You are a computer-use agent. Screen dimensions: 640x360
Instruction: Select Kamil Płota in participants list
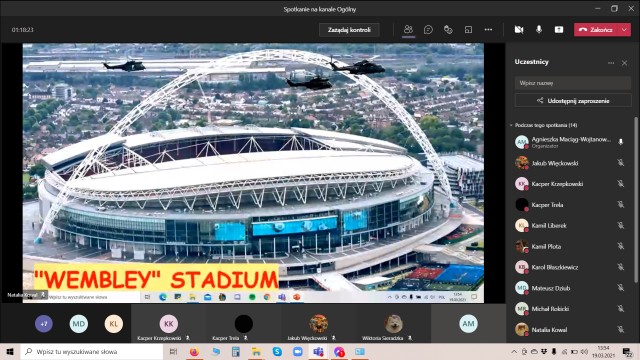(571, 246)
